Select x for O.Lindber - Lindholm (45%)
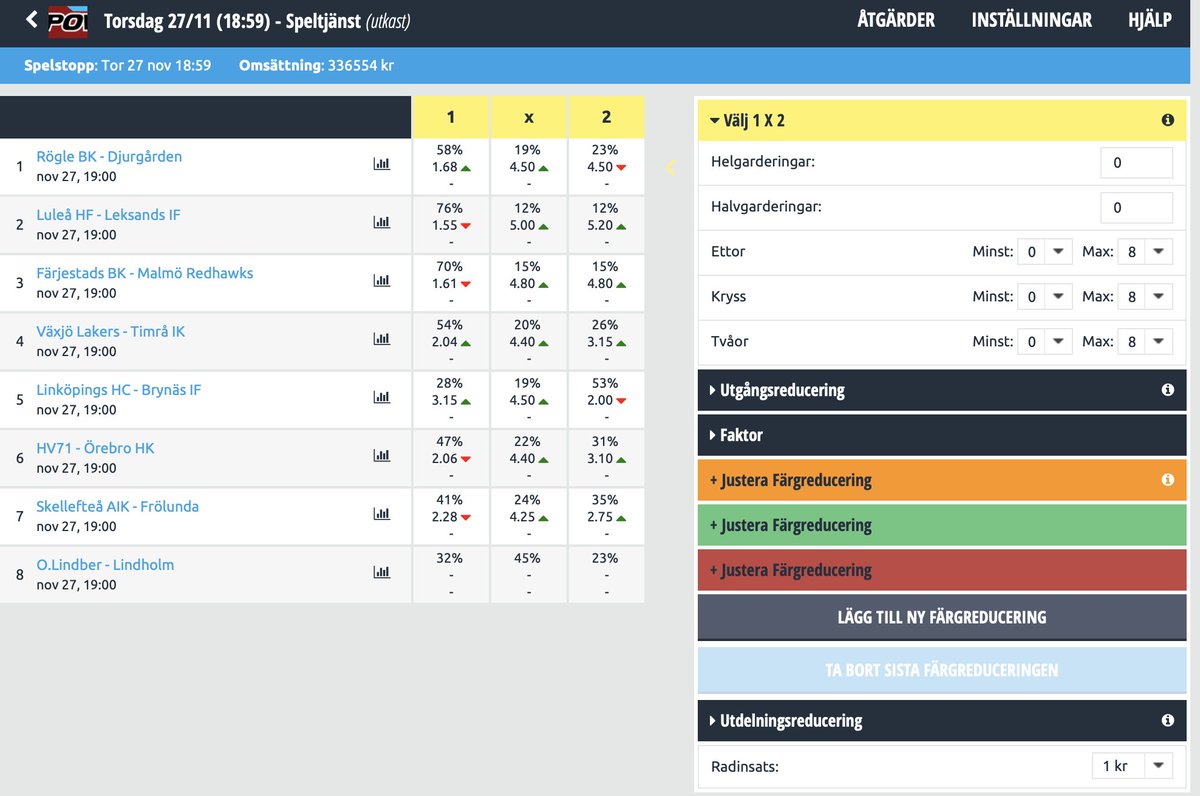The height and width of the screenshot is (796, 1200). point(528,574)
